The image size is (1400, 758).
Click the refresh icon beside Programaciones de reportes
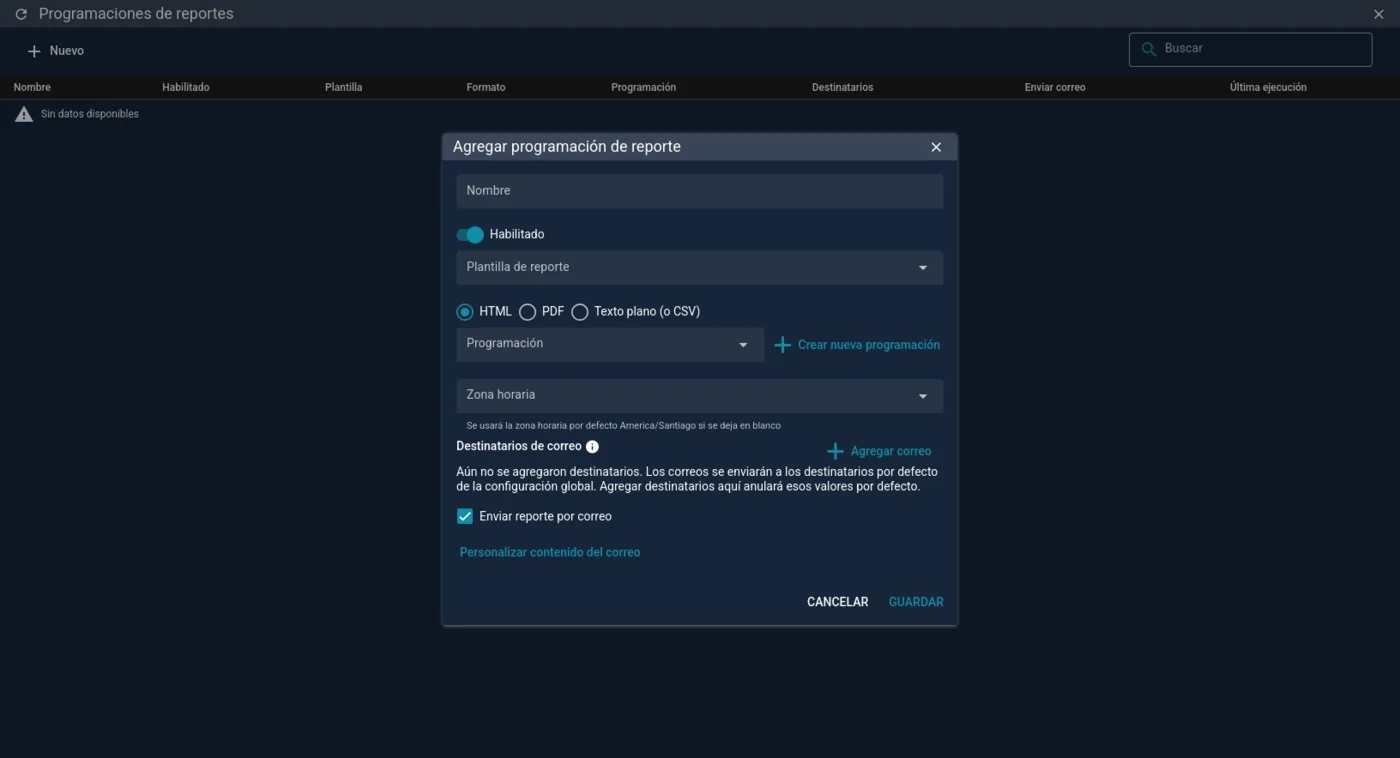[x=21, y=15]
